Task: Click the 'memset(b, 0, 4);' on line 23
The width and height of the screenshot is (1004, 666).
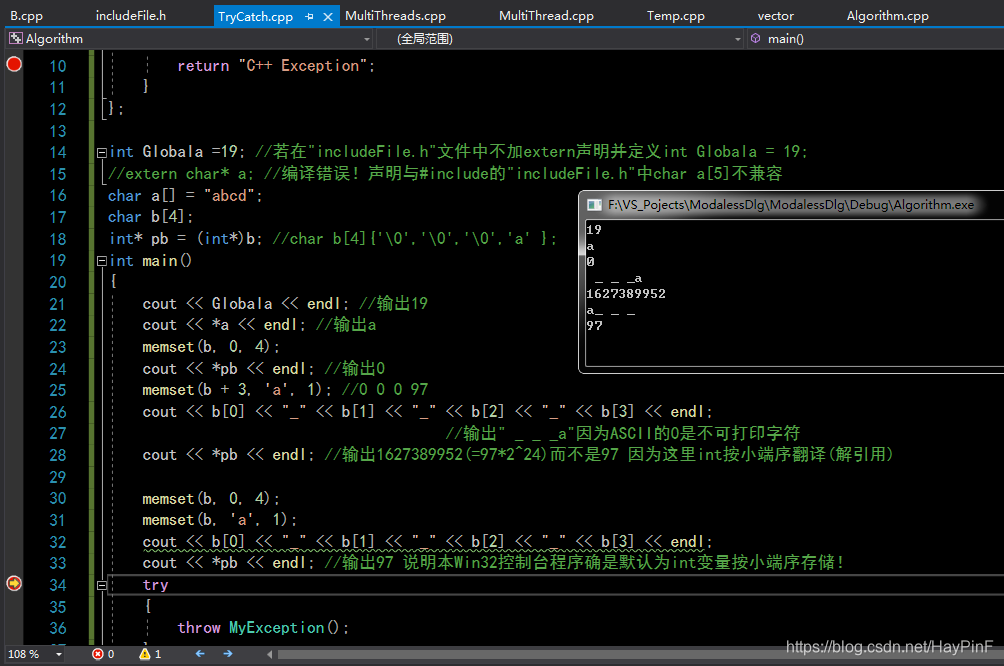Action: (211, 346)
